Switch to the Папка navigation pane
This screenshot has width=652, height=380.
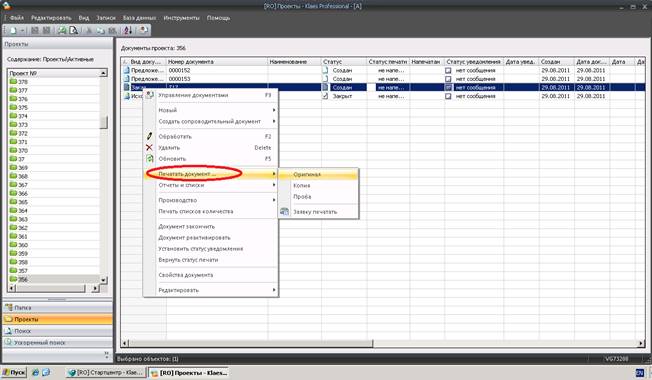(57, 308)
